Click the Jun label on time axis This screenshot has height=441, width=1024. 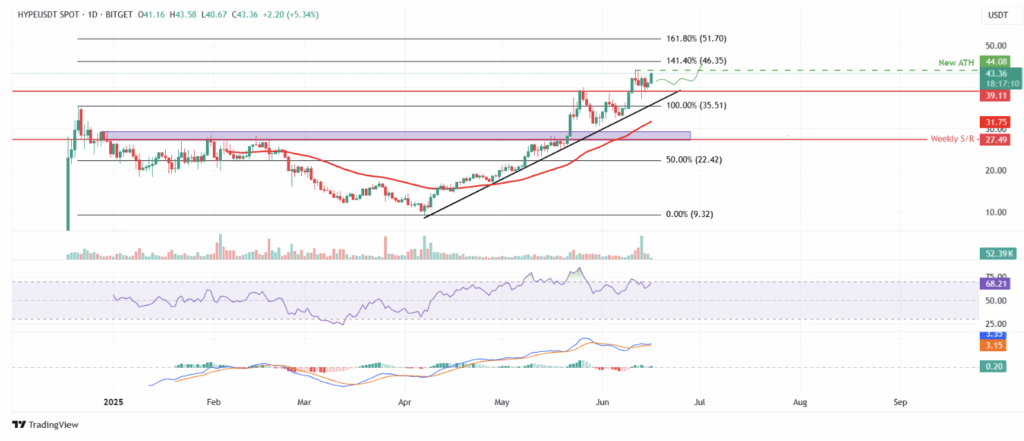coord(600,403)
